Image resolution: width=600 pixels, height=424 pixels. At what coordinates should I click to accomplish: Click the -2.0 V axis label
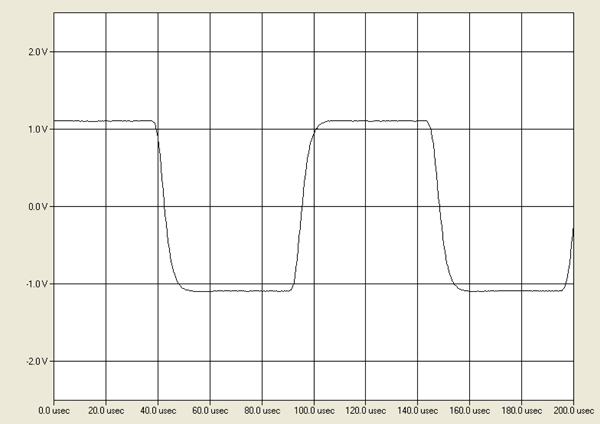[37, 362]
